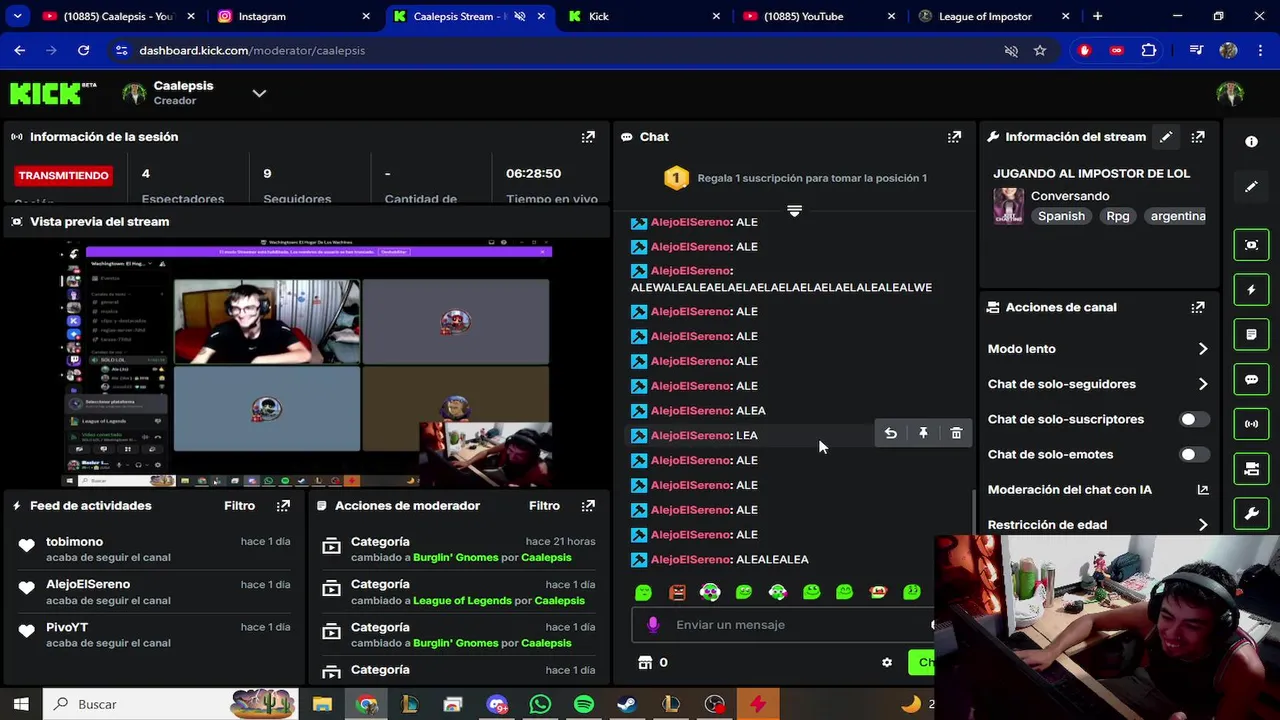Click League of Legends category link

tap(462, 600)
